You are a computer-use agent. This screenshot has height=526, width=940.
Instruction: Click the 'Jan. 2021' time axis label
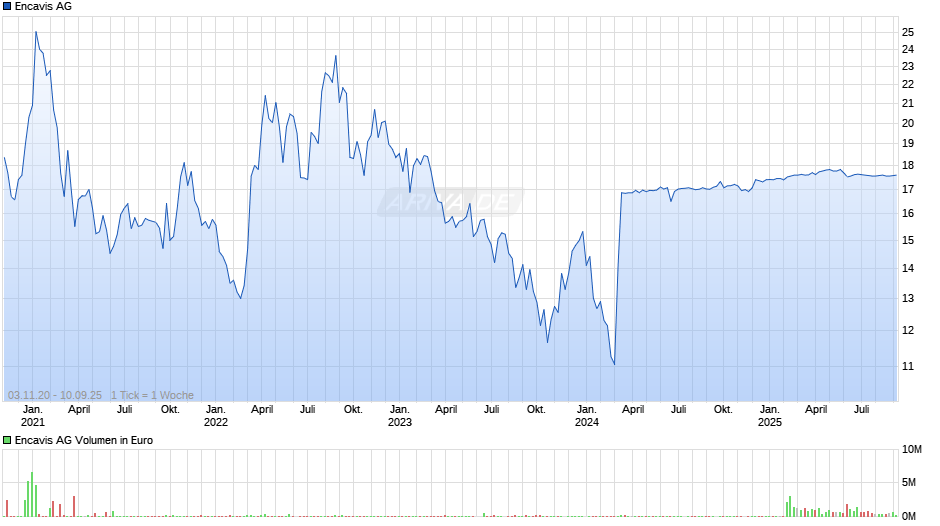click(32, 416)
